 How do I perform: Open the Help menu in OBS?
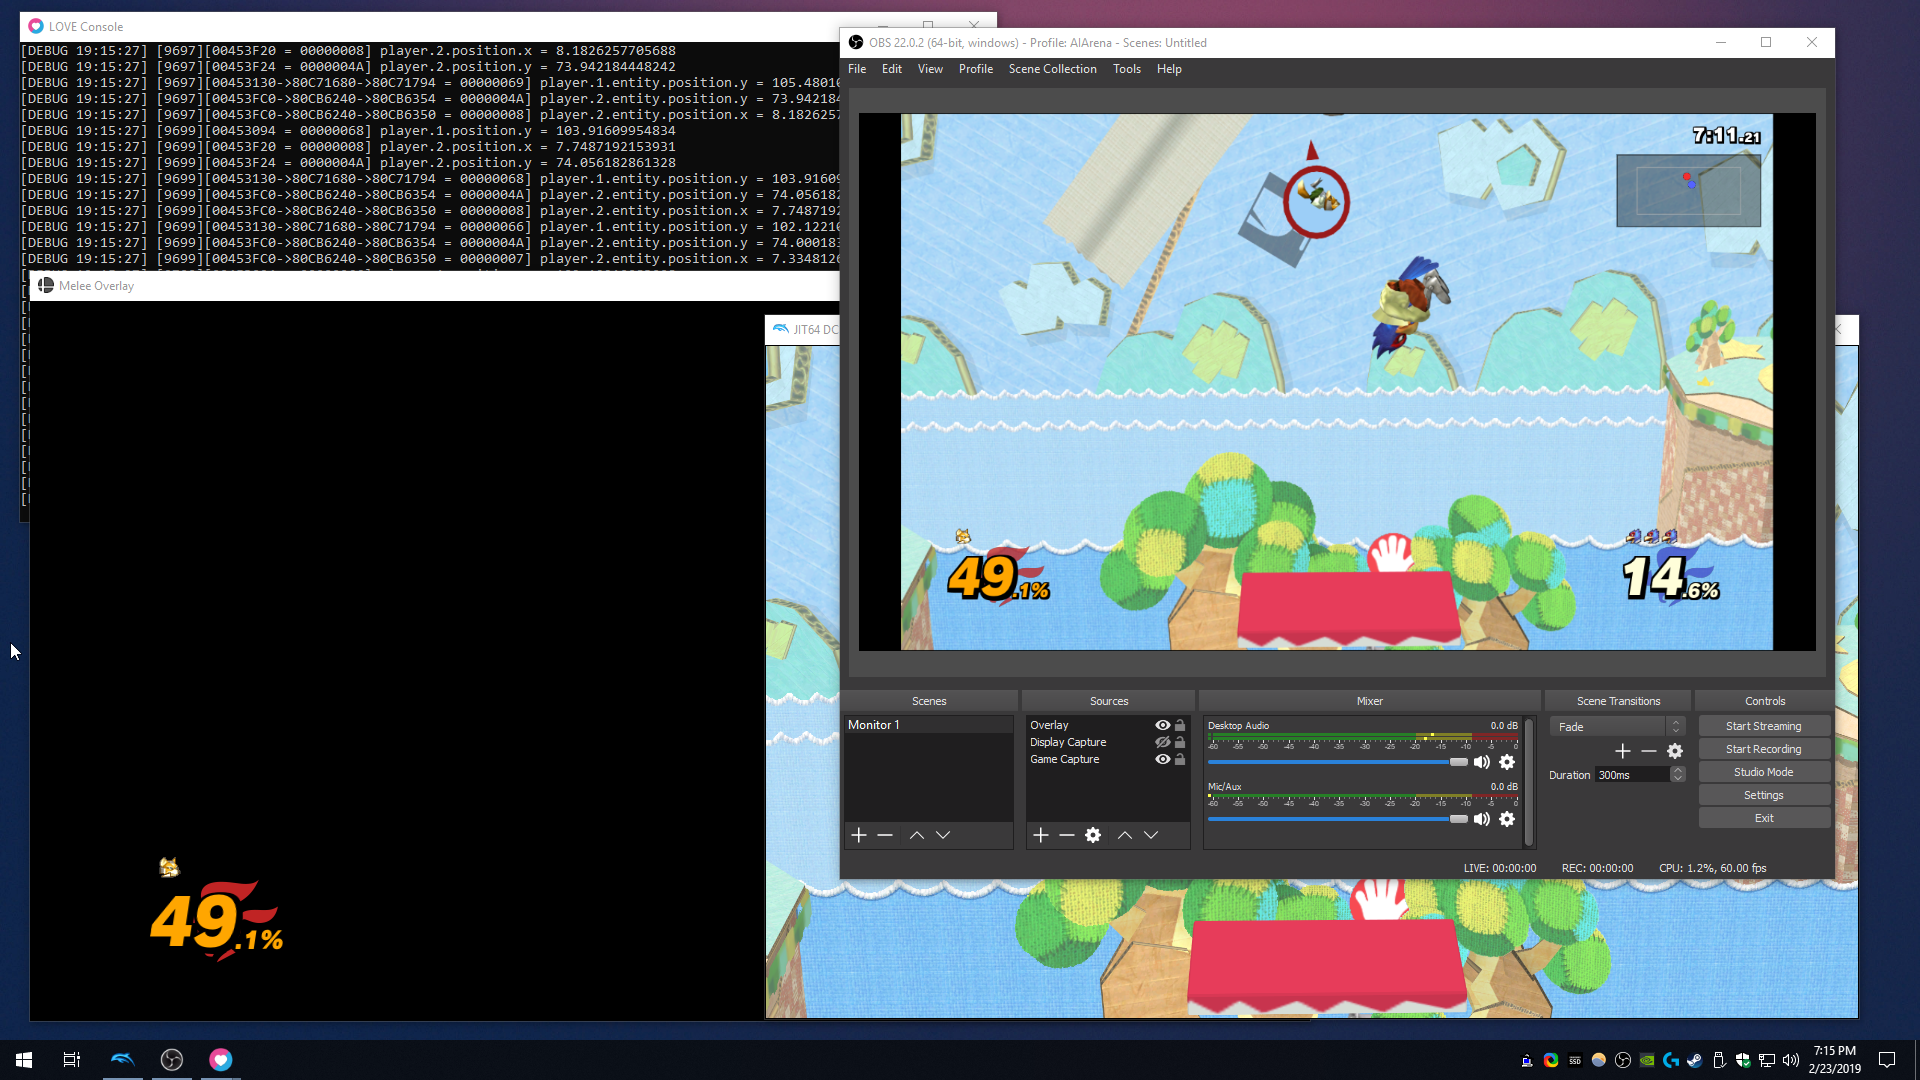click(x=1169, y=69)
